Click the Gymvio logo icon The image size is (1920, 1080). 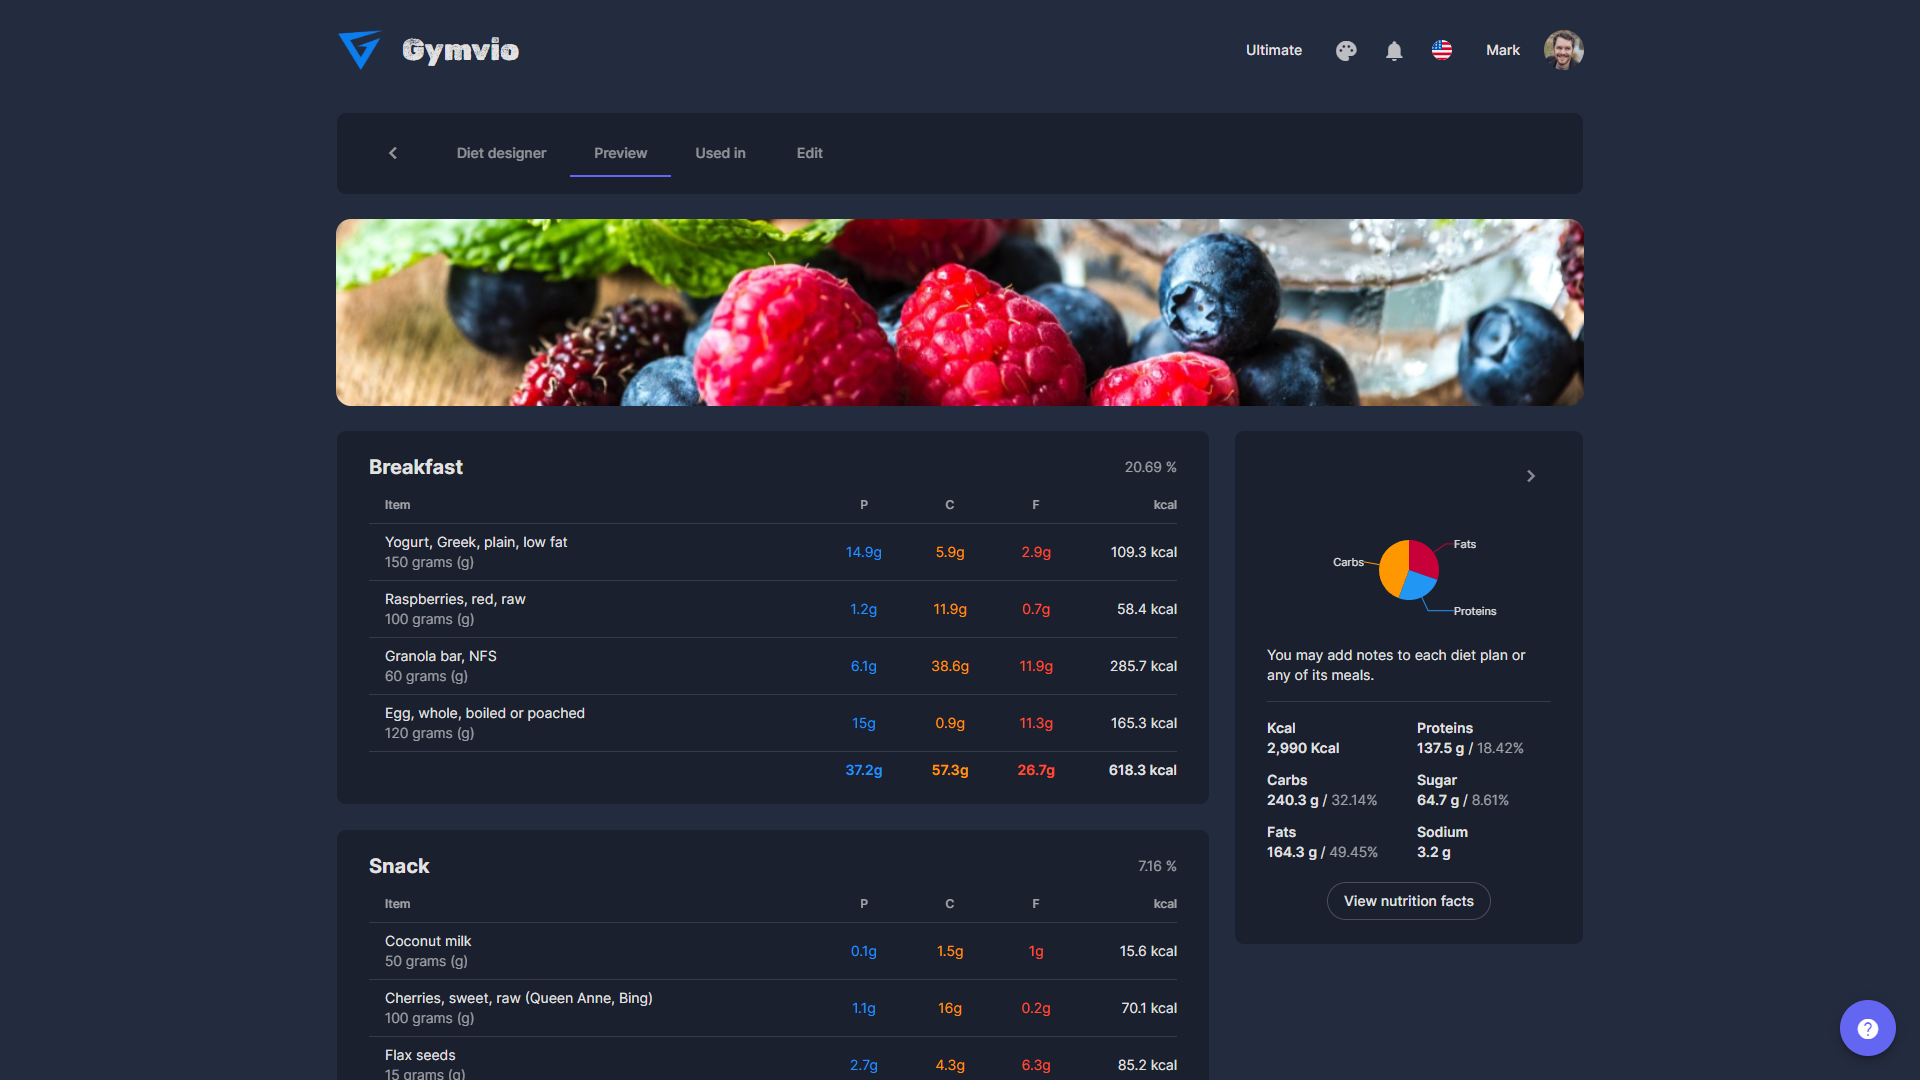(360, 50)
